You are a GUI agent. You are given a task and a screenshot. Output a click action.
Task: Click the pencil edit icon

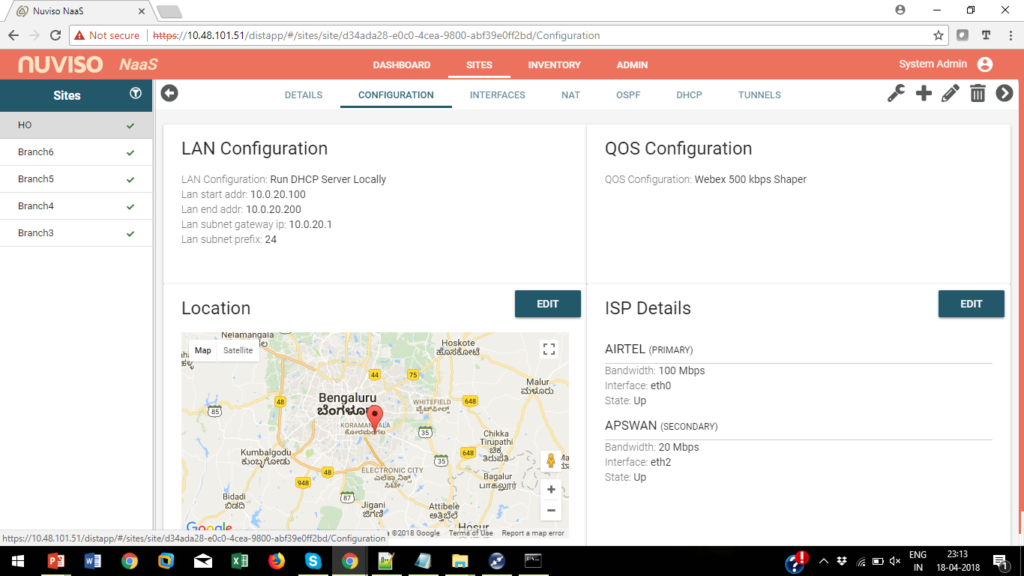click(x=950, y=93)
